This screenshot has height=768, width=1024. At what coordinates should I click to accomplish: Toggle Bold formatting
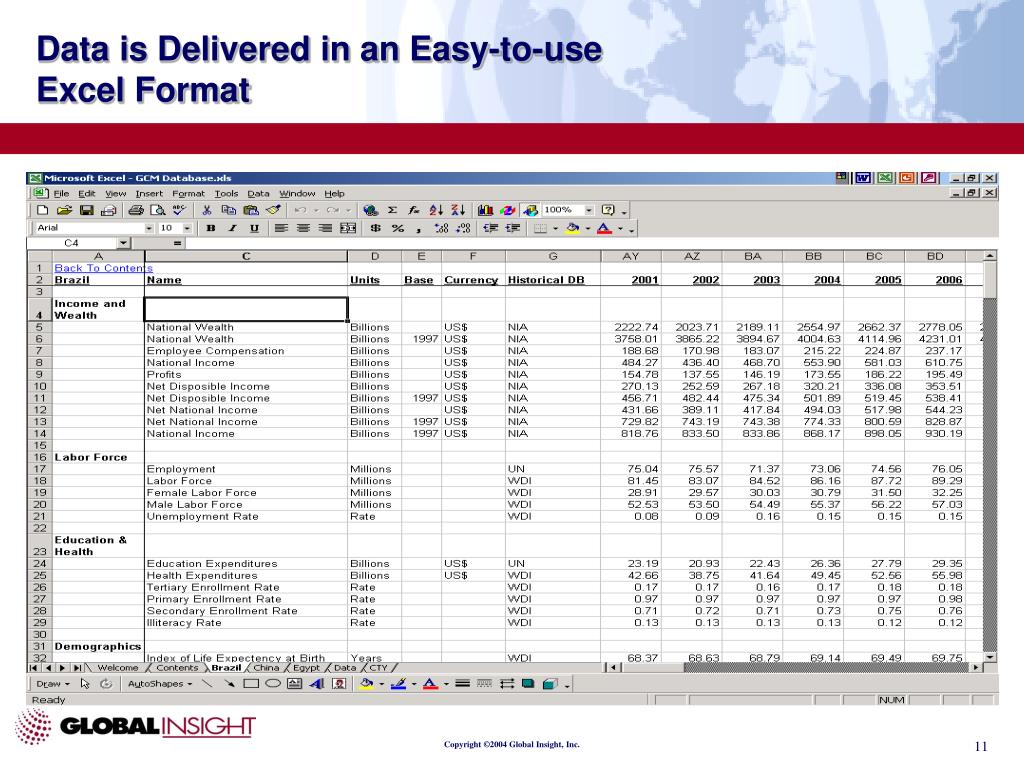coord(210,228)
